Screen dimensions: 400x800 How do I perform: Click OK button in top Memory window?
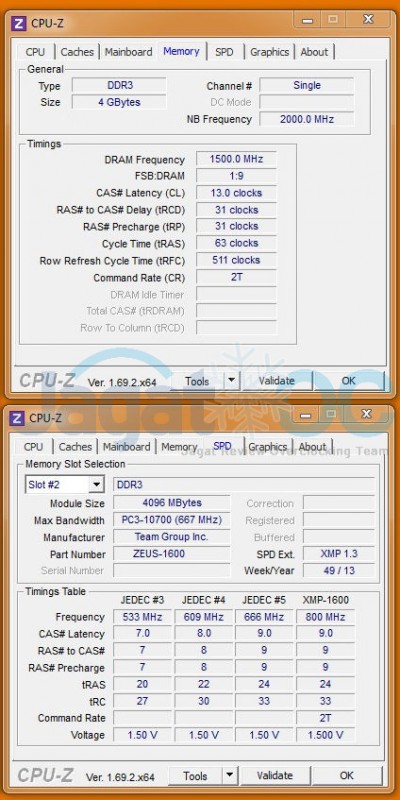pos(348,381)
